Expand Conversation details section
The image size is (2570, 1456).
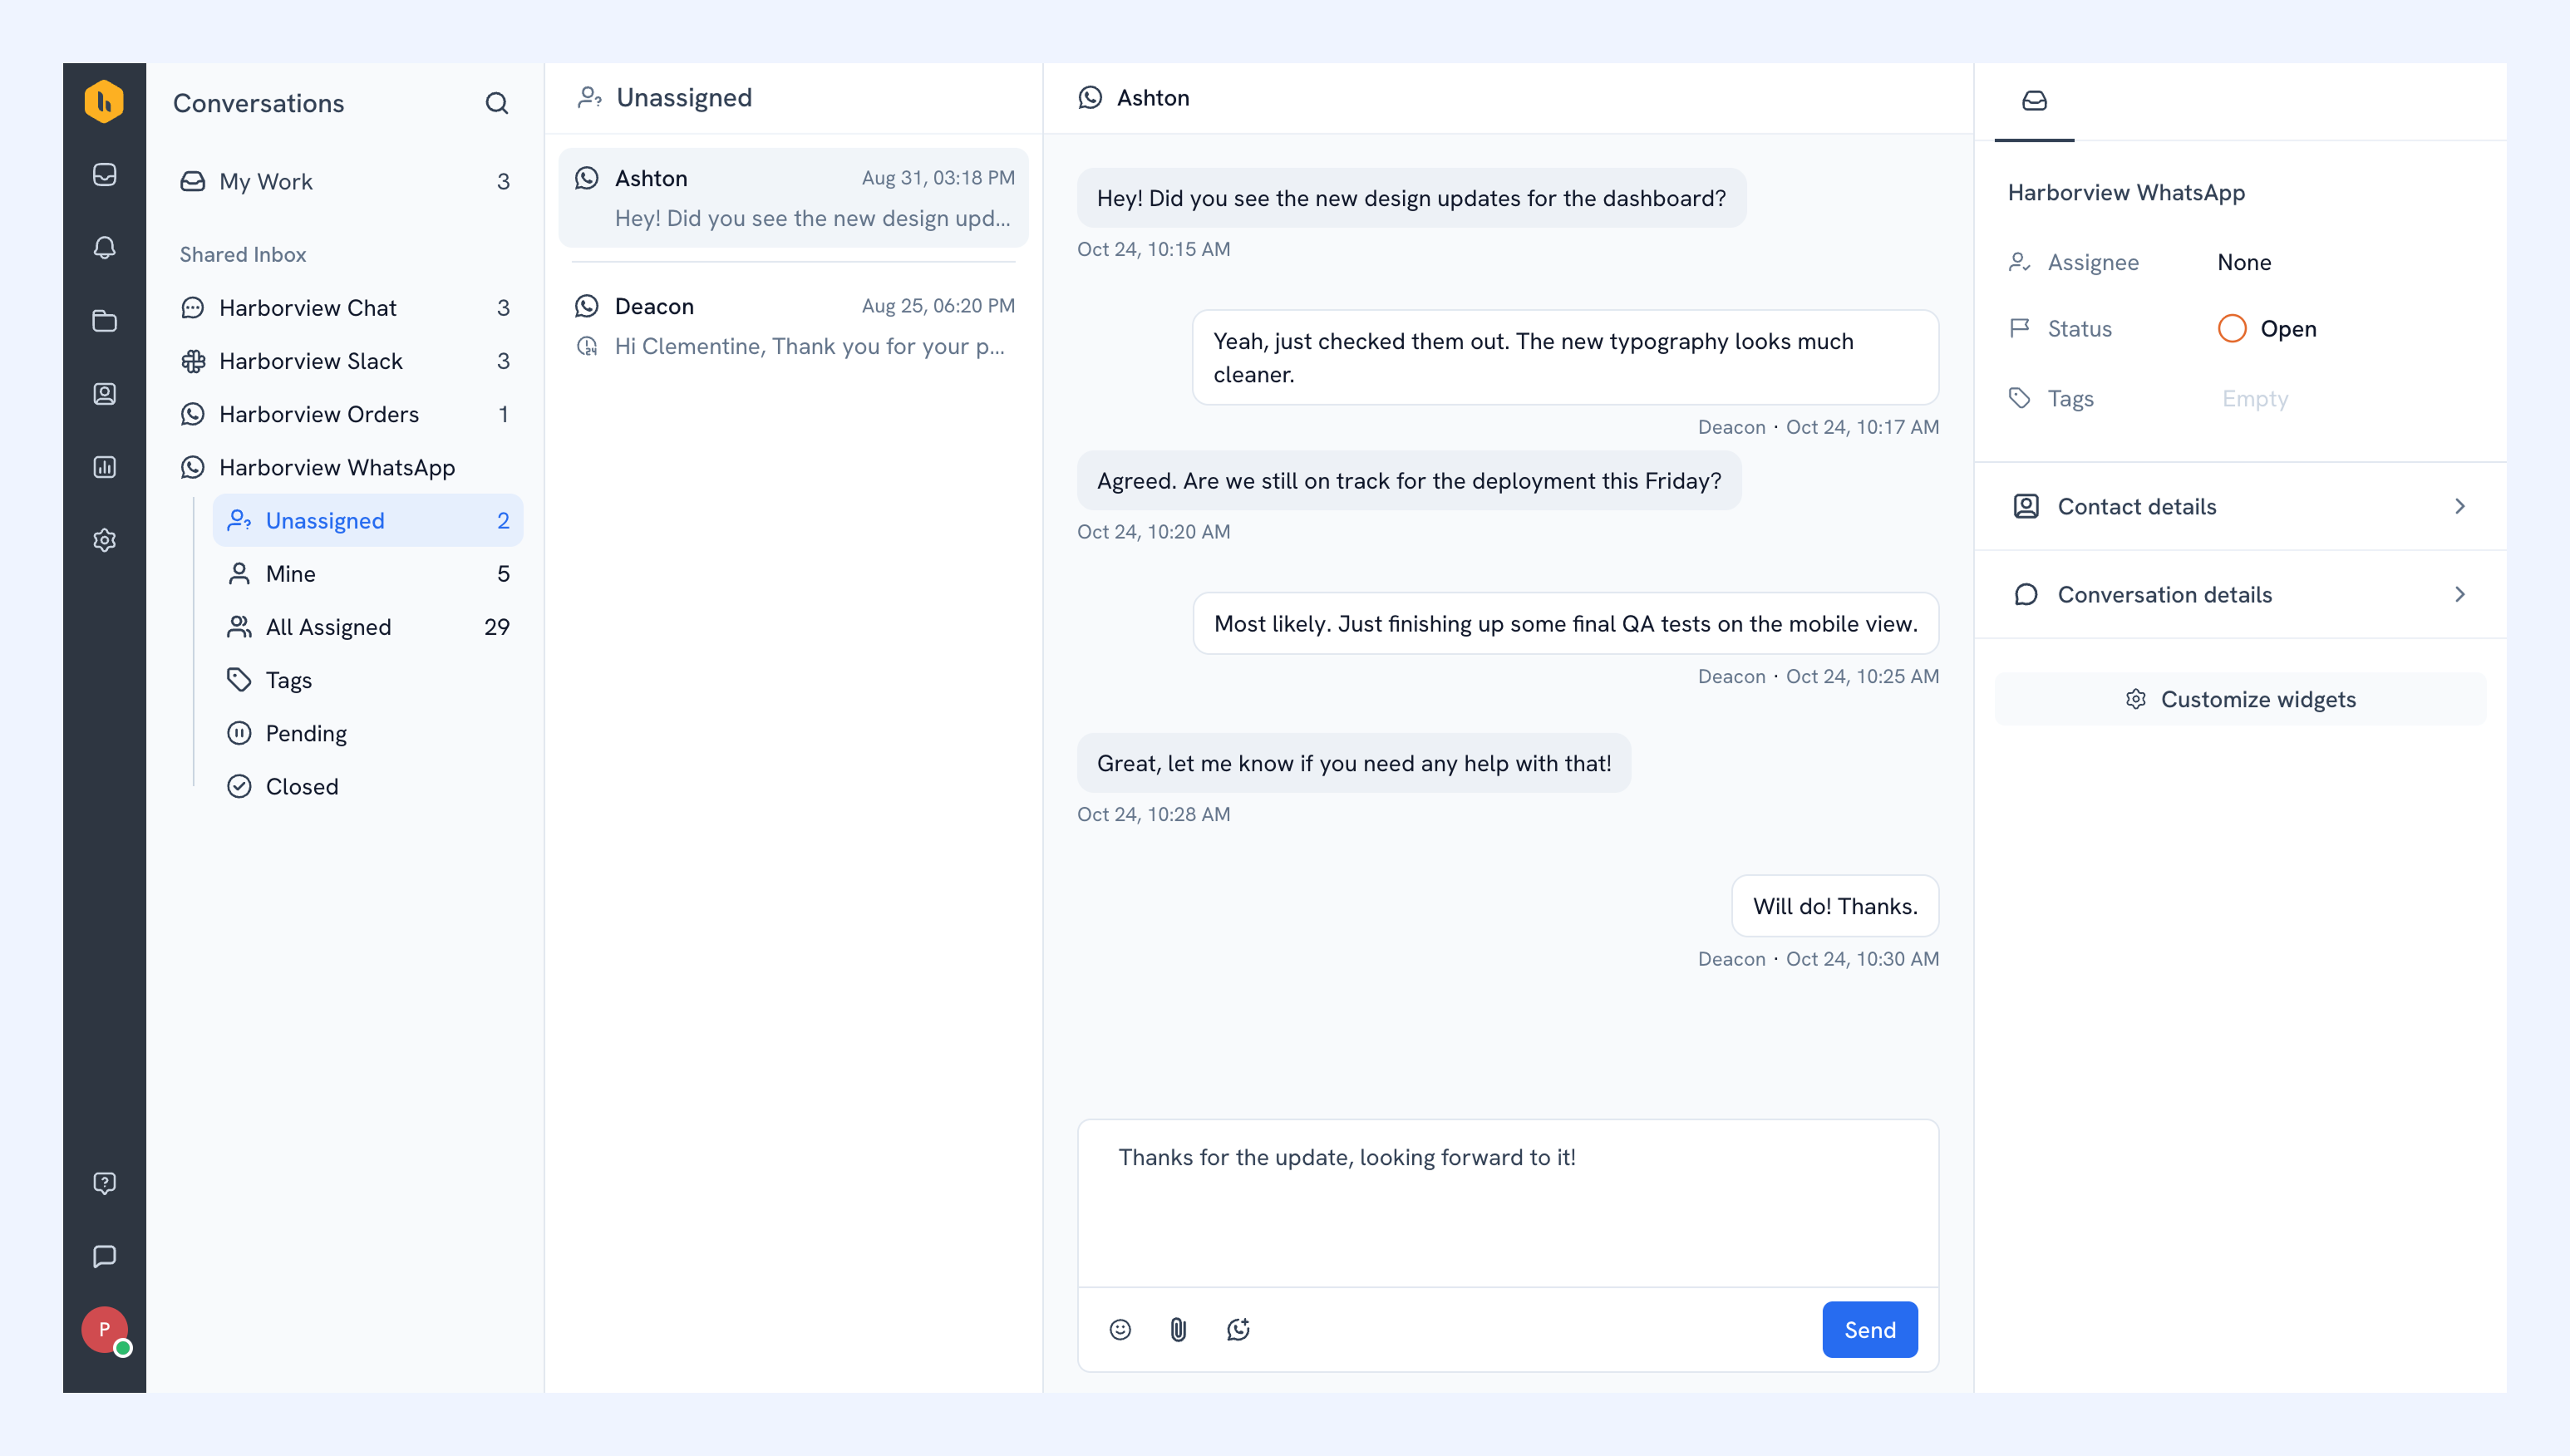pos(2240,595)
